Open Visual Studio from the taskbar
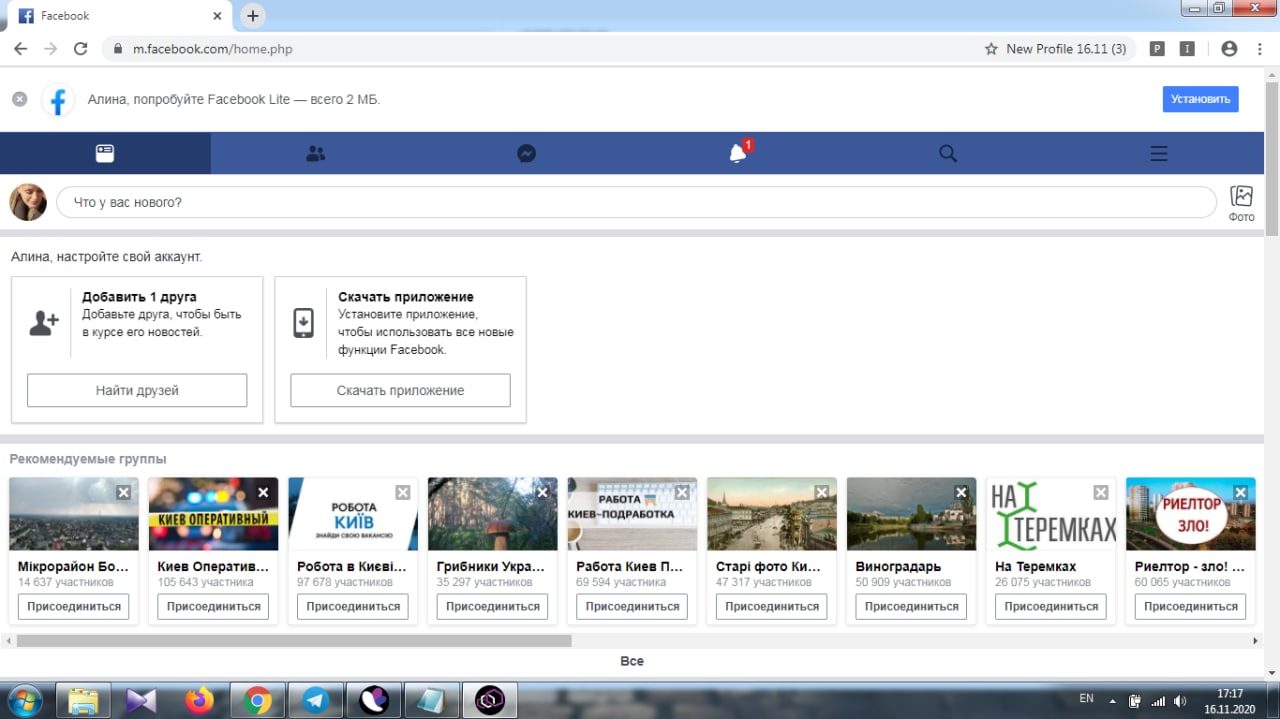Image resolution: width=1280 pixels, height=719 pixels. point(142,700)
